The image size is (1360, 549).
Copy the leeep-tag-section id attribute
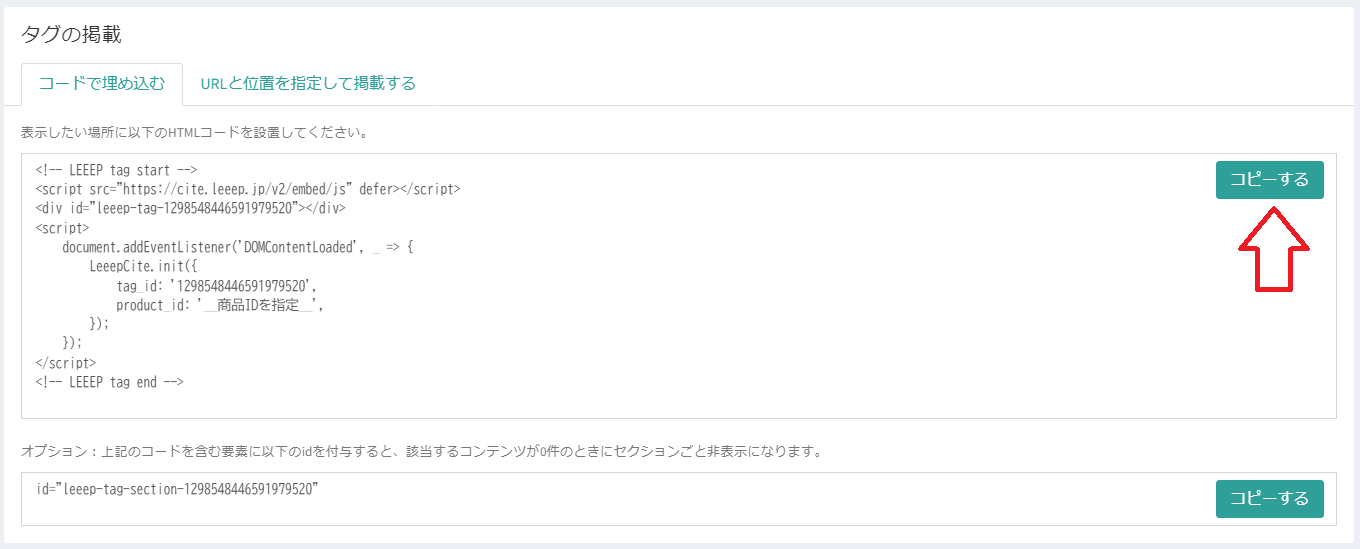pos(1269,499)
